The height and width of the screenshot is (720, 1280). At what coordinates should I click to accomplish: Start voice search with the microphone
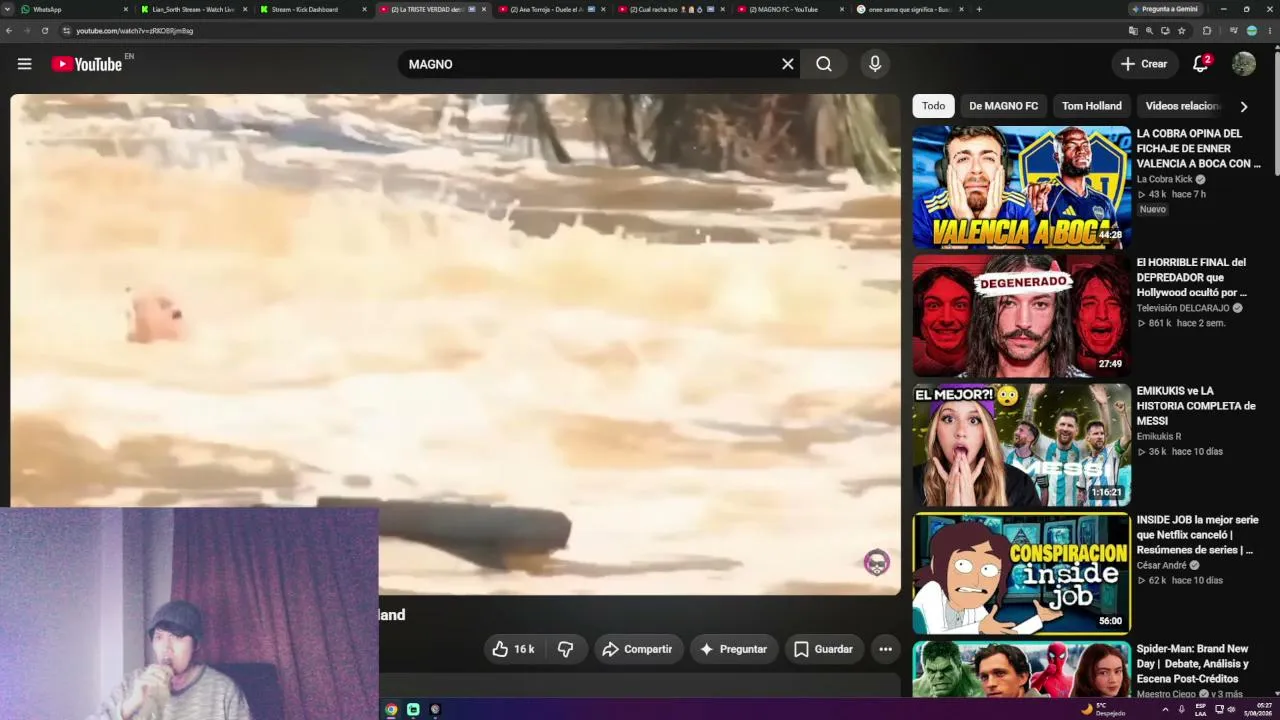[x=875, y=64]
